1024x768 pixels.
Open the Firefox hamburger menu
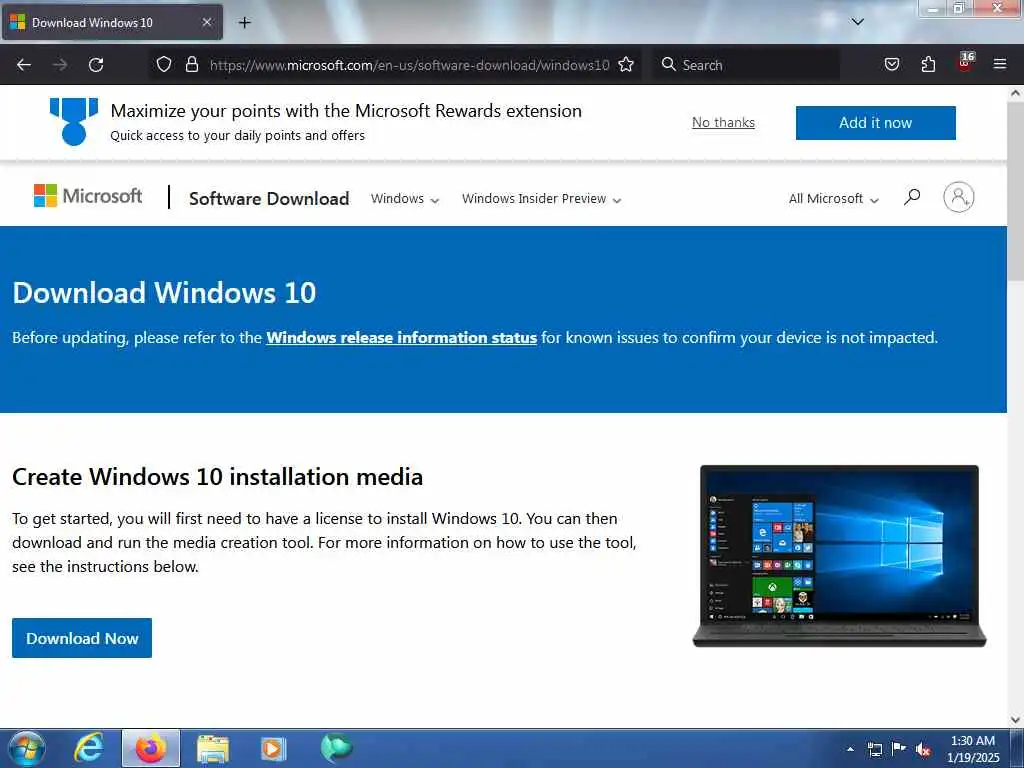pos(1000,65)
